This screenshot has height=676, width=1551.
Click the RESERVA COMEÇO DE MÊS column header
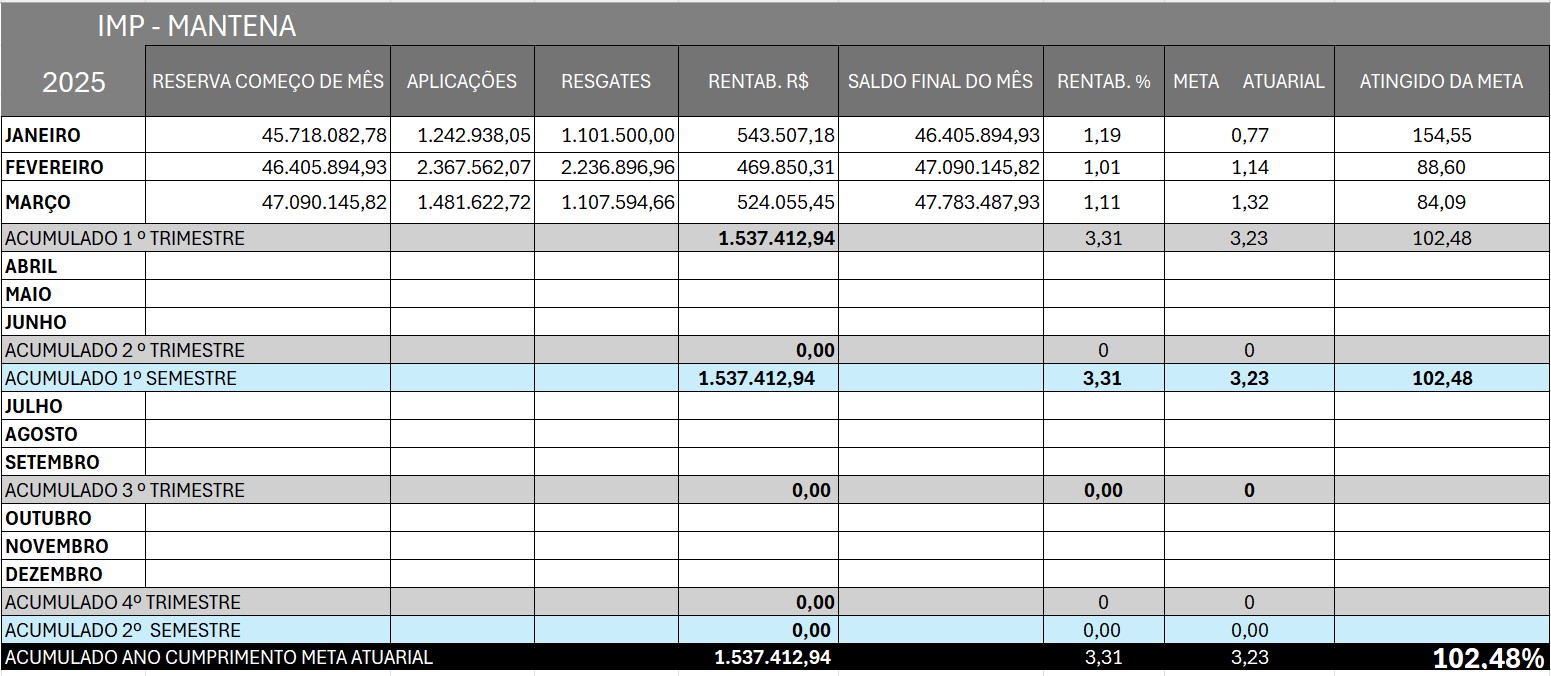[267, 82]
